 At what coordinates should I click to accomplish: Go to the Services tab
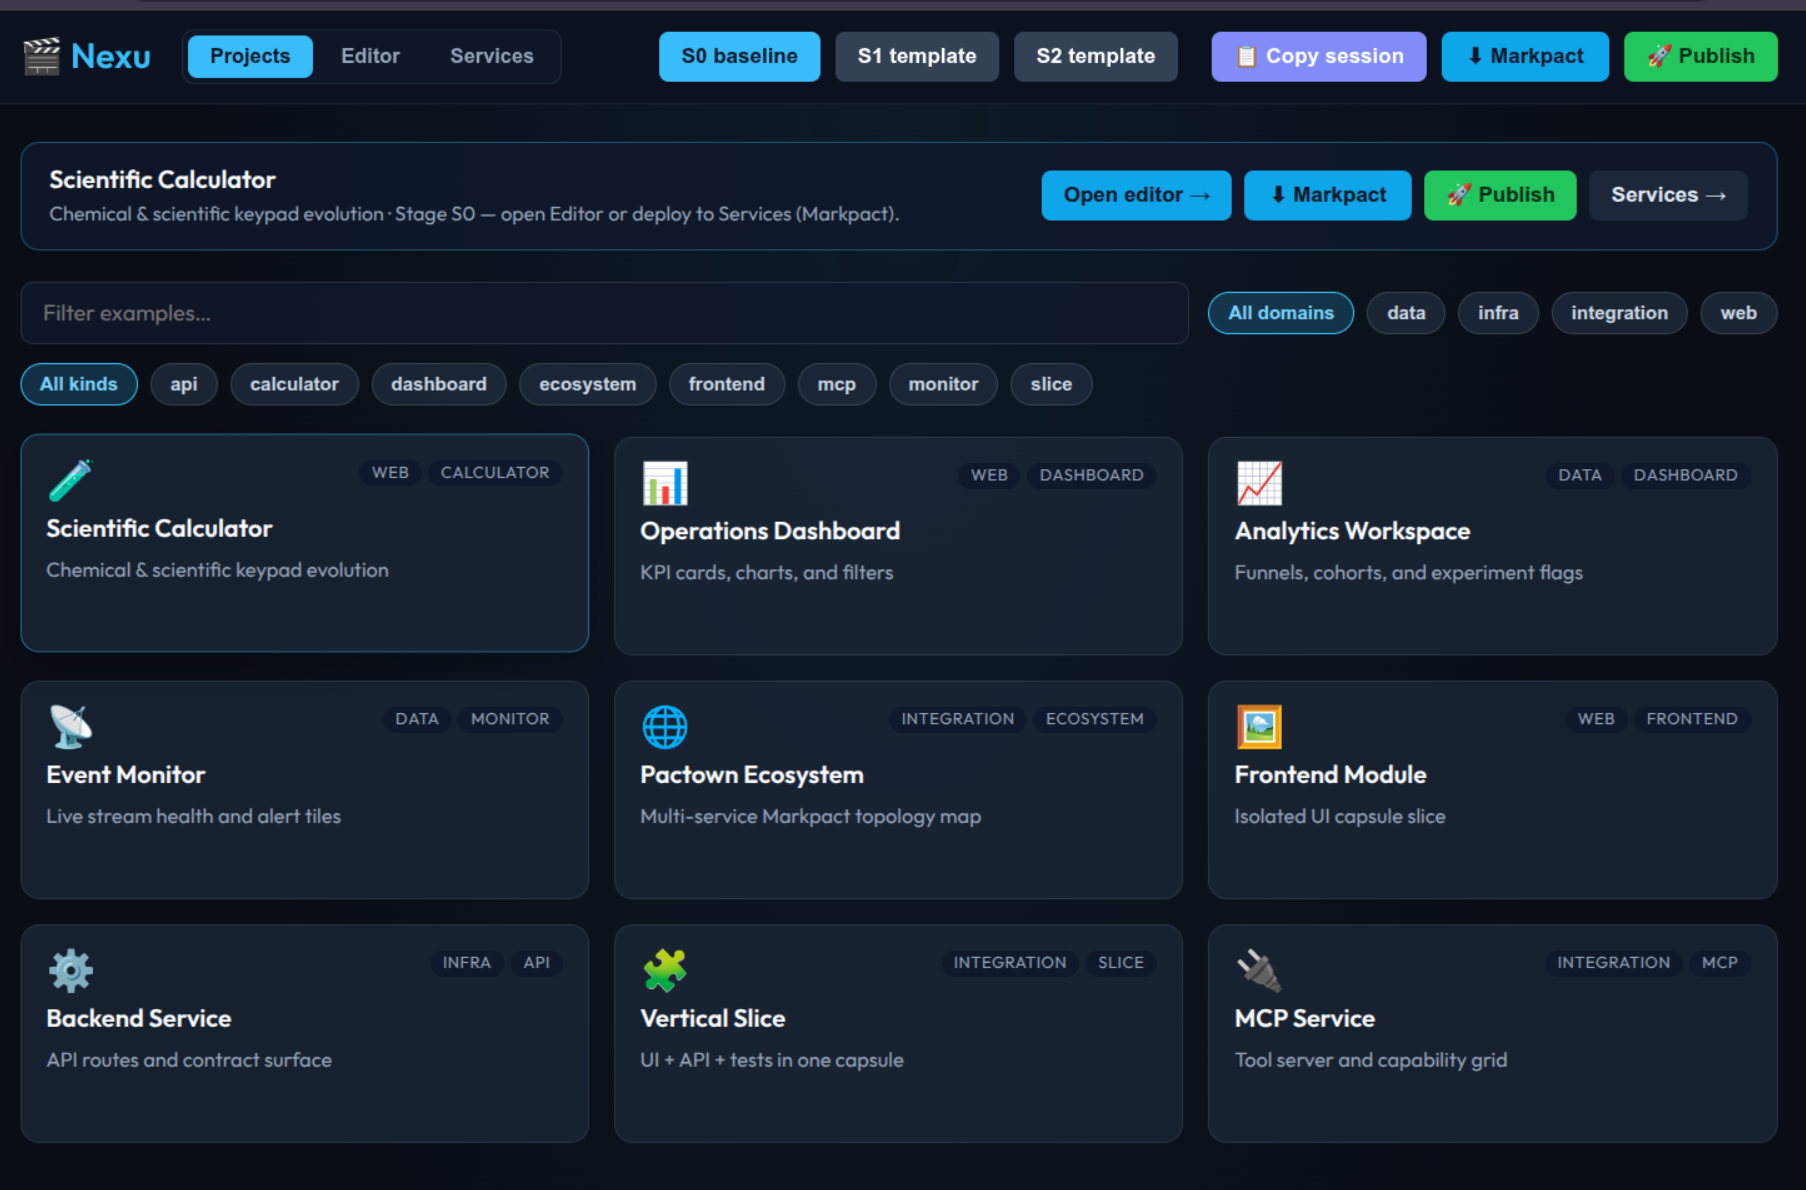click(x=491, y=56)
